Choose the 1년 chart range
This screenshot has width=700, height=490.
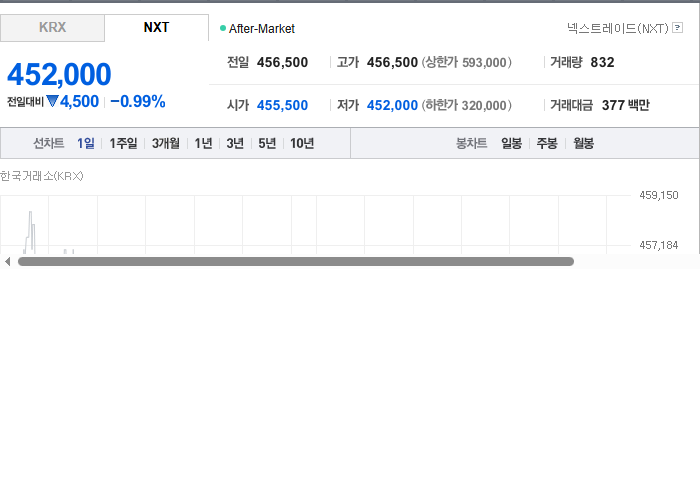pos(203,143)
